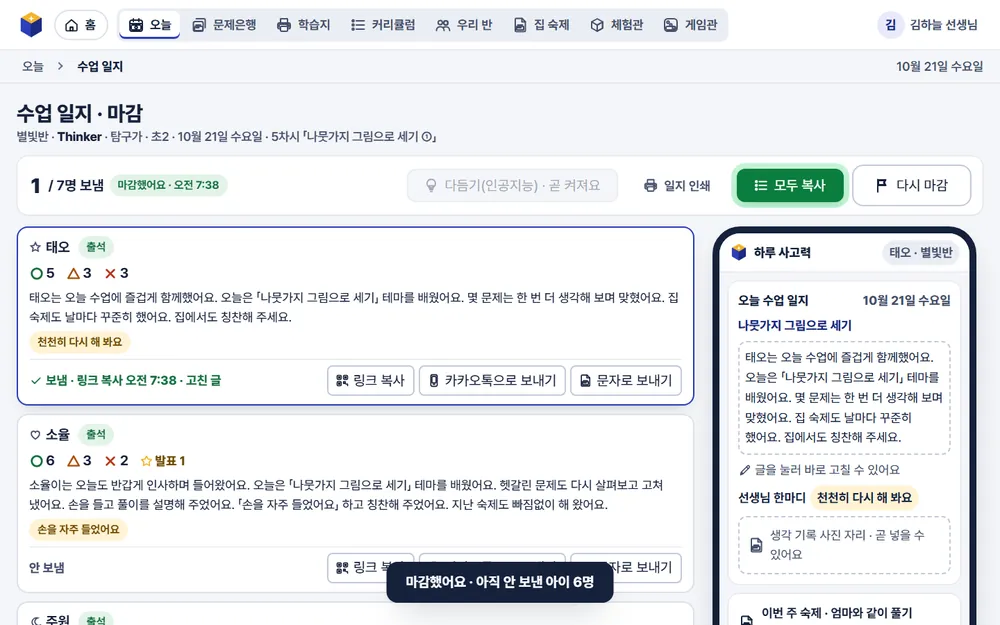Open the 학습지 tab
The image size is (1000, 625).
pyautogui.click(x=304, y=25)
